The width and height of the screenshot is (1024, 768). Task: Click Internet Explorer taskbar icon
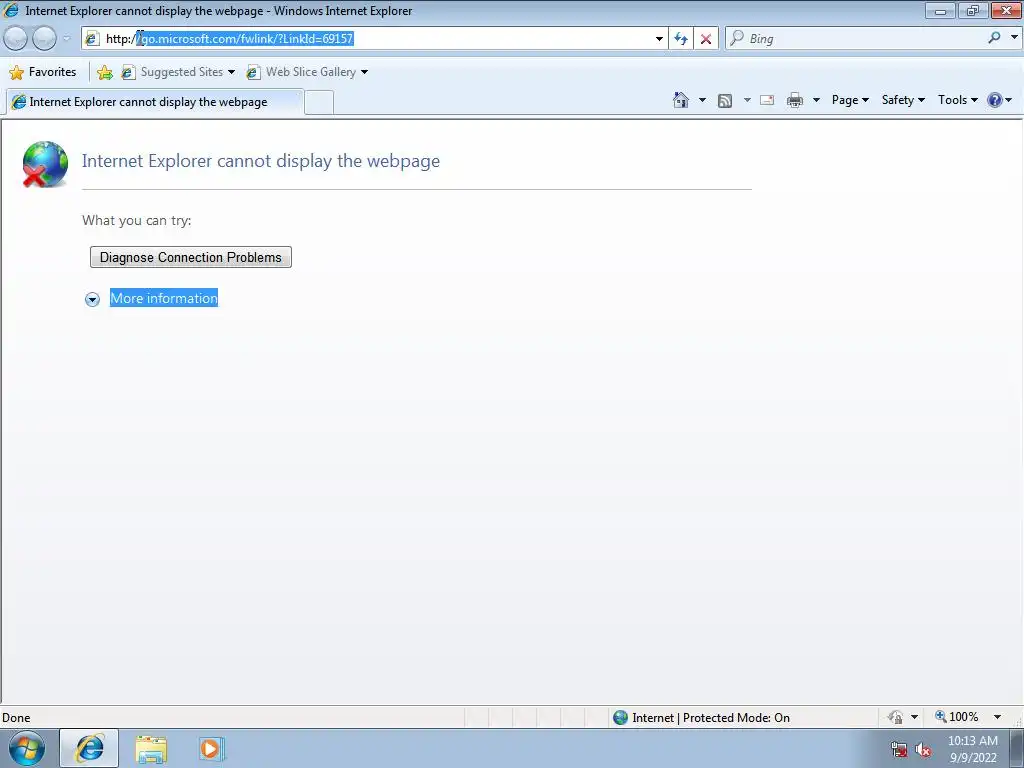89,748
